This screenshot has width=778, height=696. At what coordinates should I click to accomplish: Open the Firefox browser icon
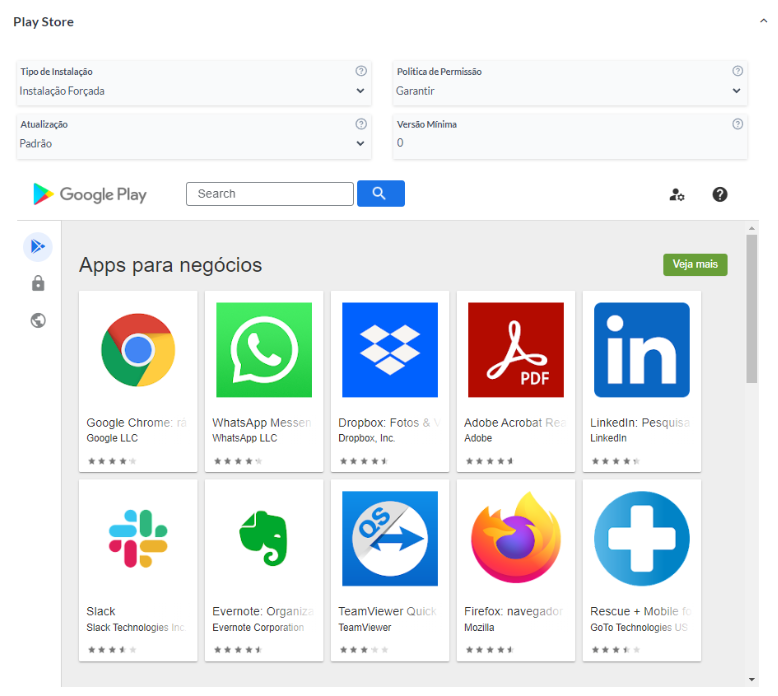[x=516, y=538]
